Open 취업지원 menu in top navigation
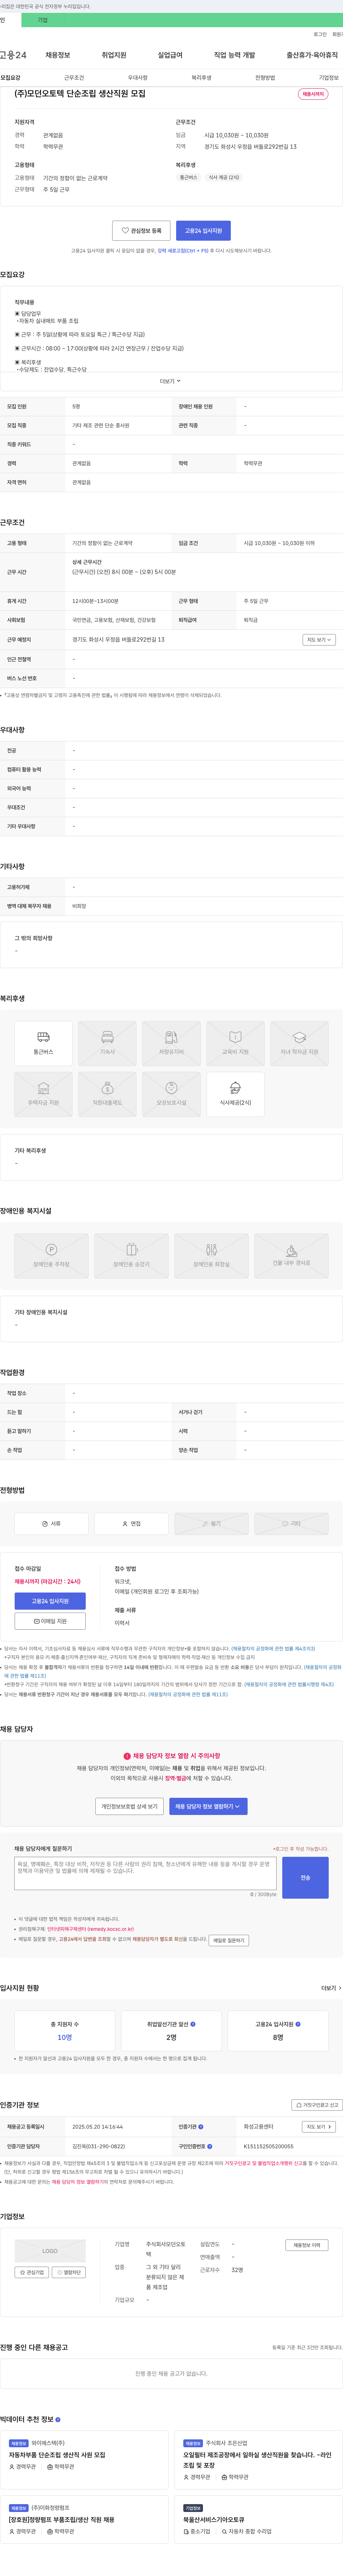 (114, 55)
